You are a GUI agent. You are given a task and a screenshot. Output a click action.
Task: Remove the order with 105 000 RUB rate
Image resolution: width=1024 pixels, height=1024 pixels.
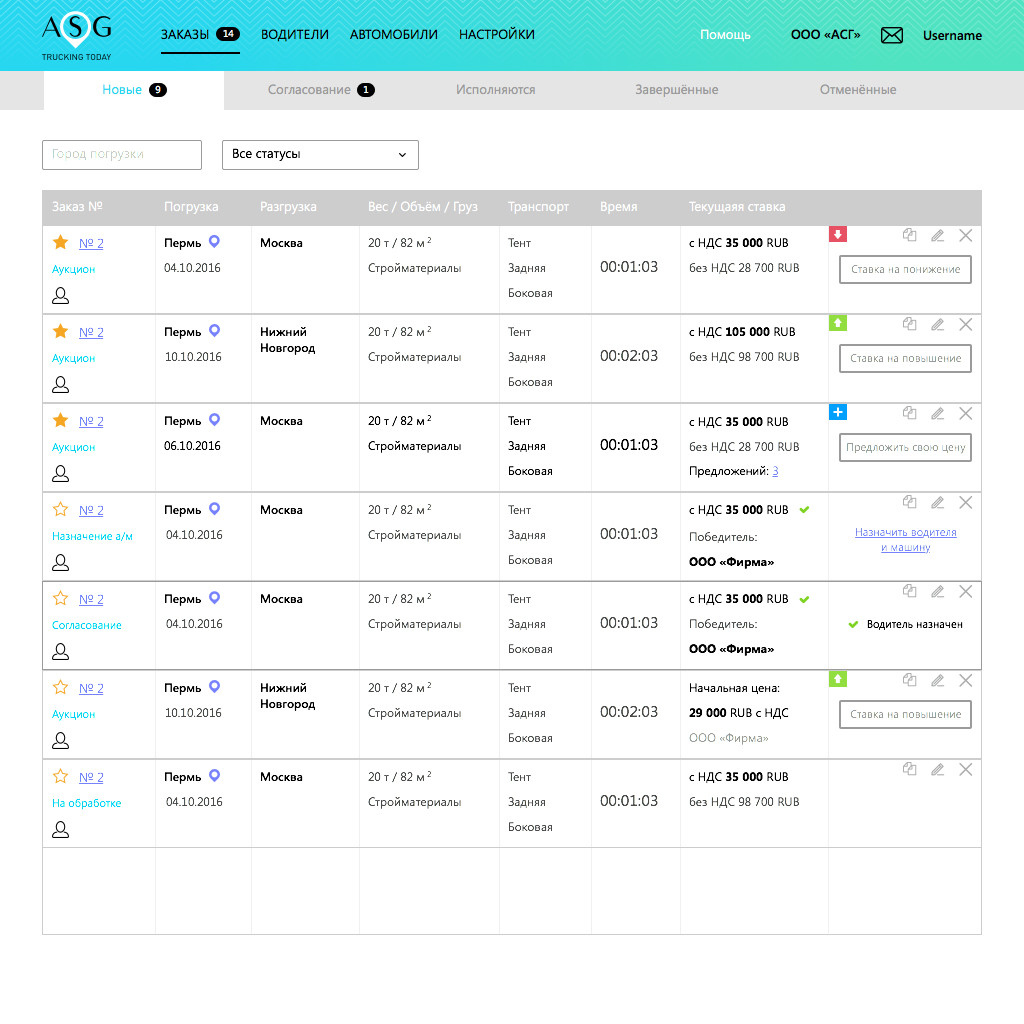pos(966,324)
